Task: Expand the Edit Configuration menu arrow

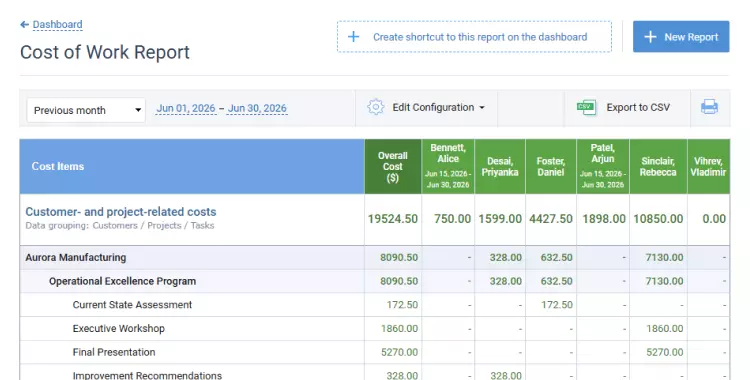Action: coord(482,108)
